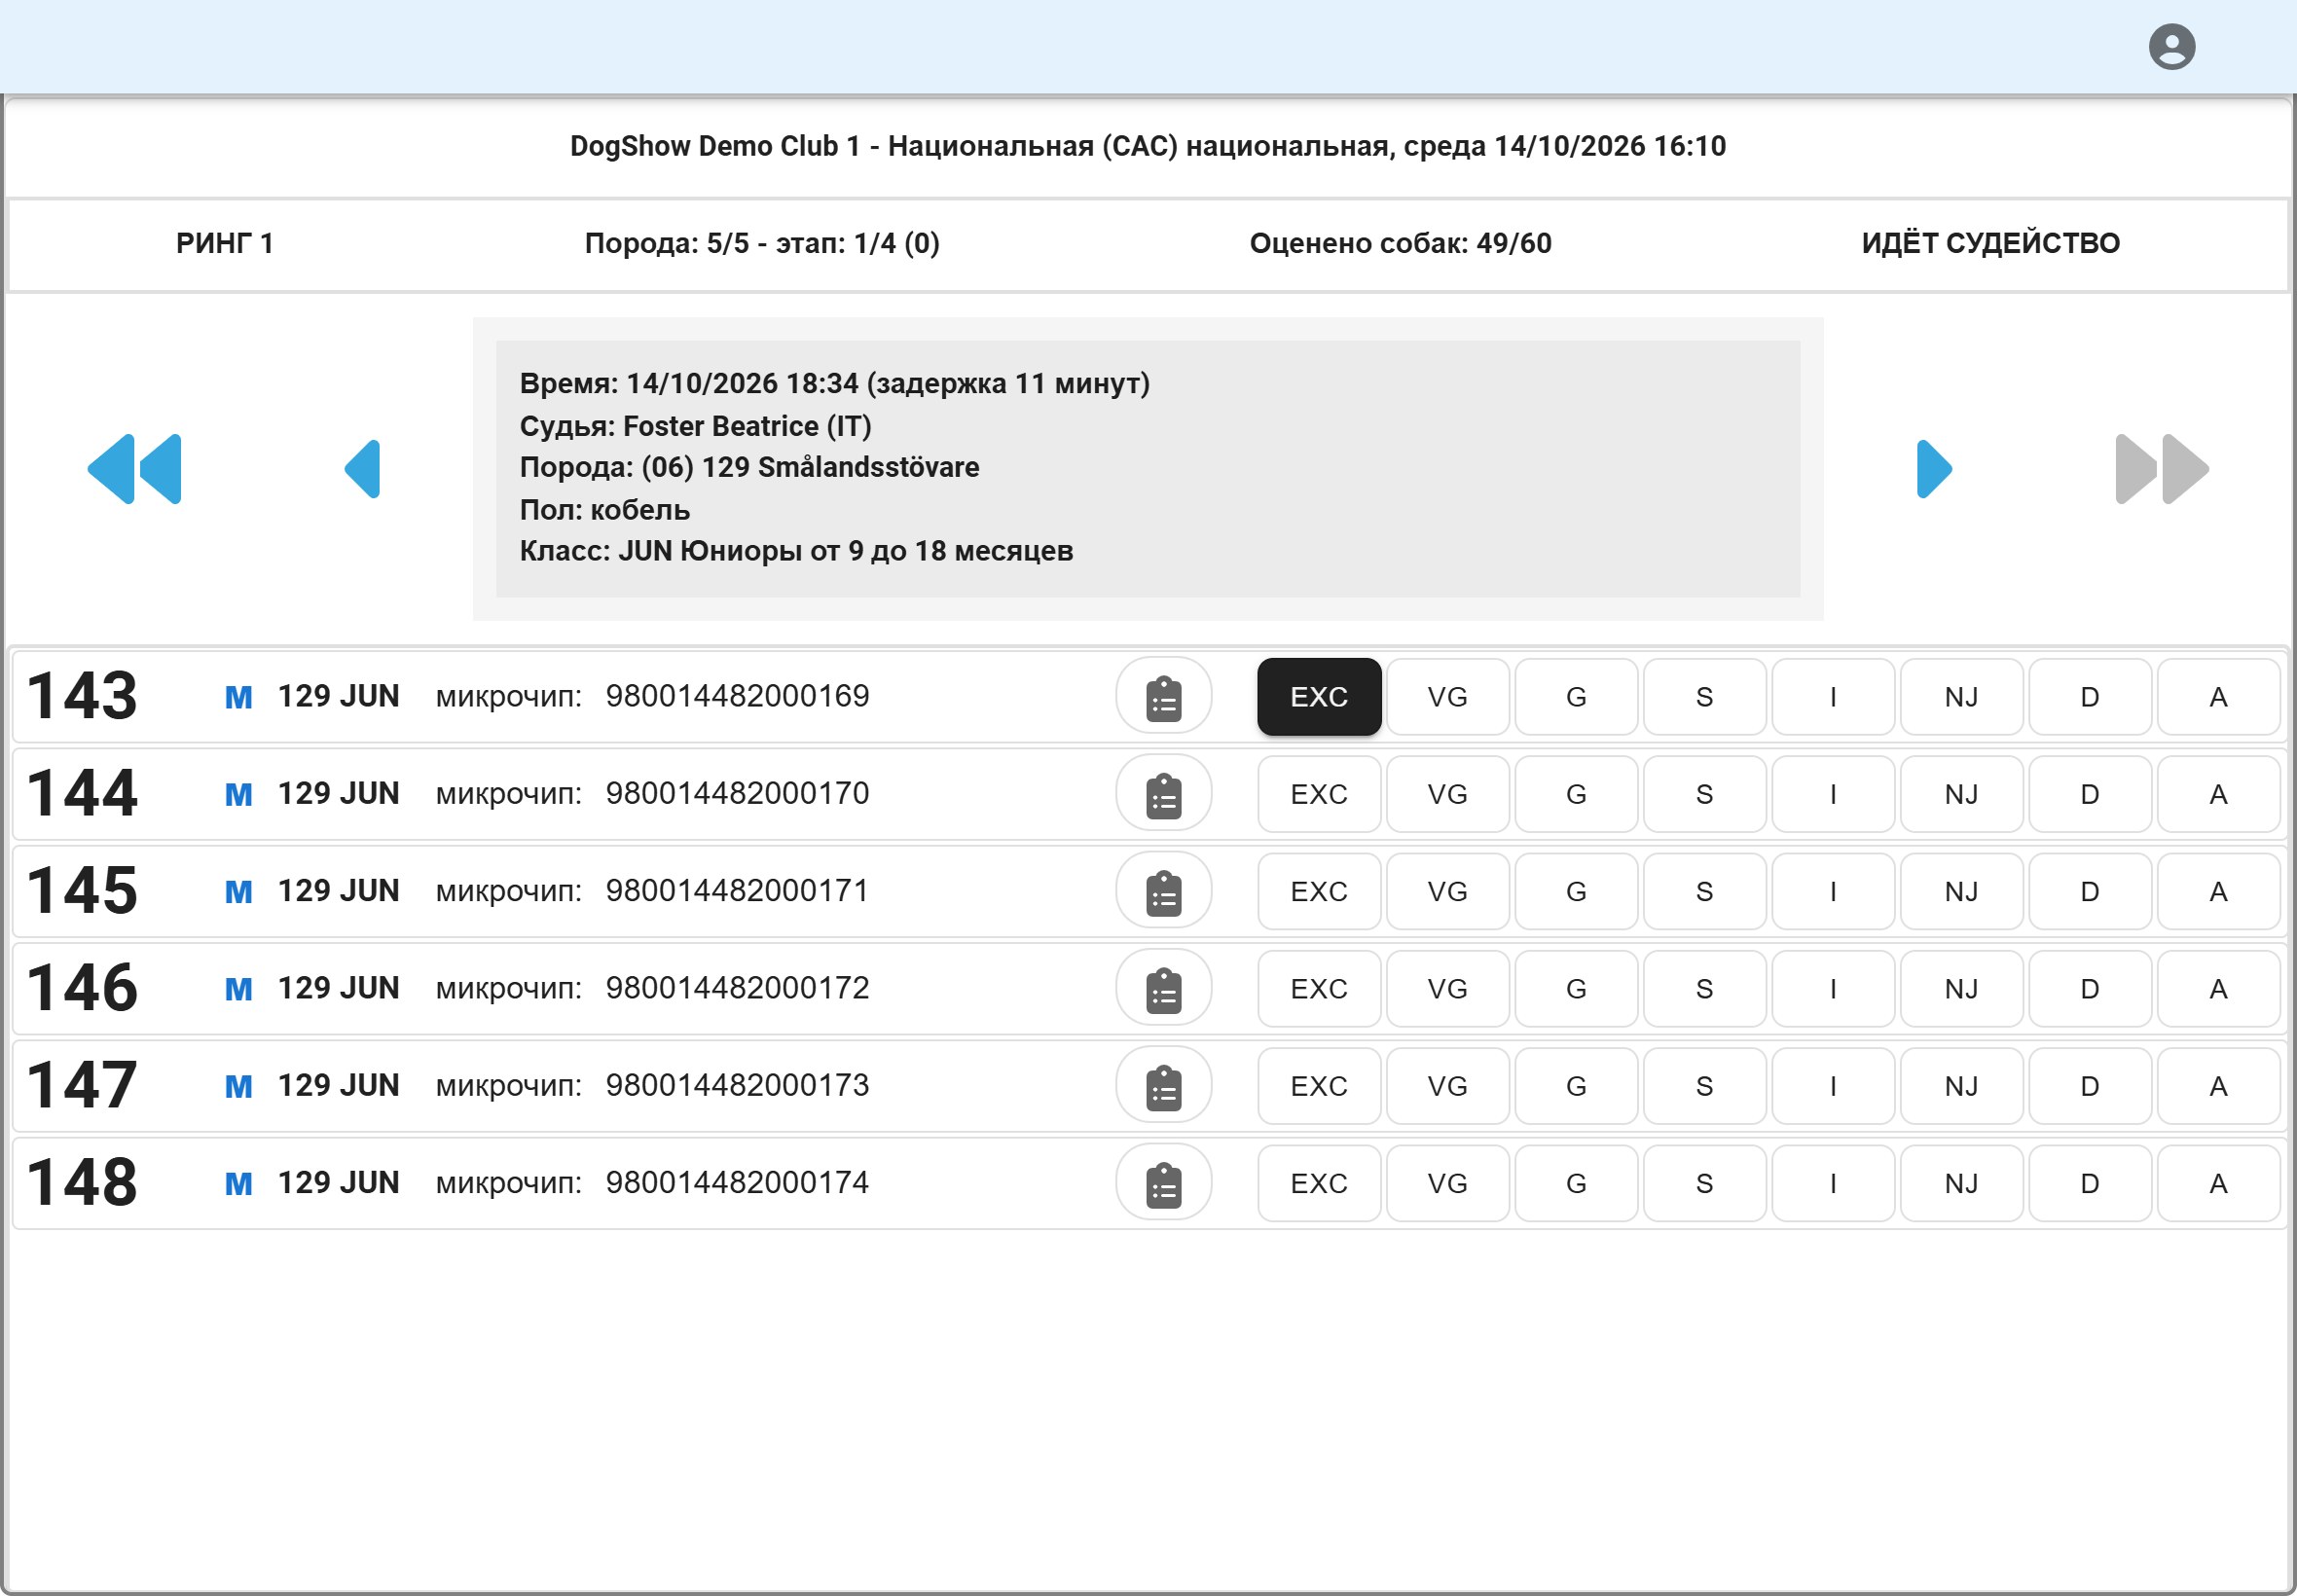2297x1596 pixels.
Task: Disqualify dog 144 with D button
Action: coord(2090,794)
